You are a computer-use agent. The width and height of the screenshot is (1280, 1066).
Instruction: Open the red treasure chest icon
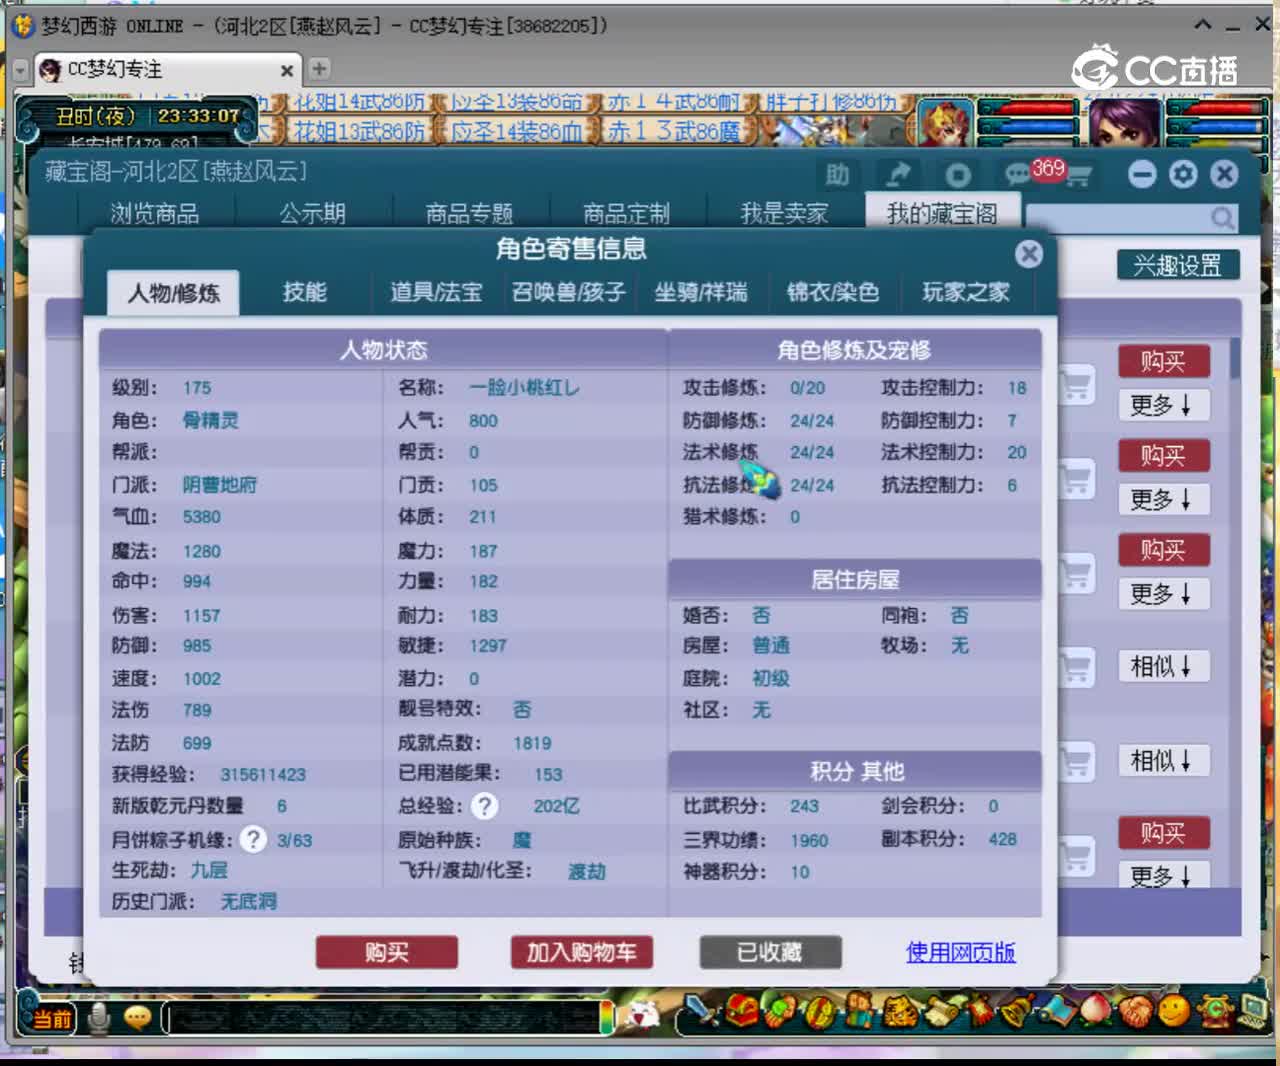[x=741, y=1011]
